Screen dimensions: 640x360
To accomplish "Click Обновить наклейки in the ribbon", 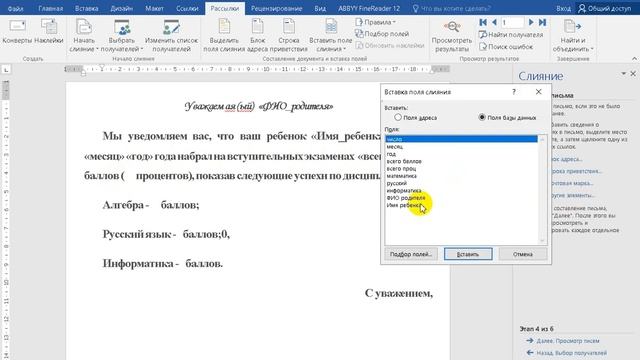I will (390, 45).
